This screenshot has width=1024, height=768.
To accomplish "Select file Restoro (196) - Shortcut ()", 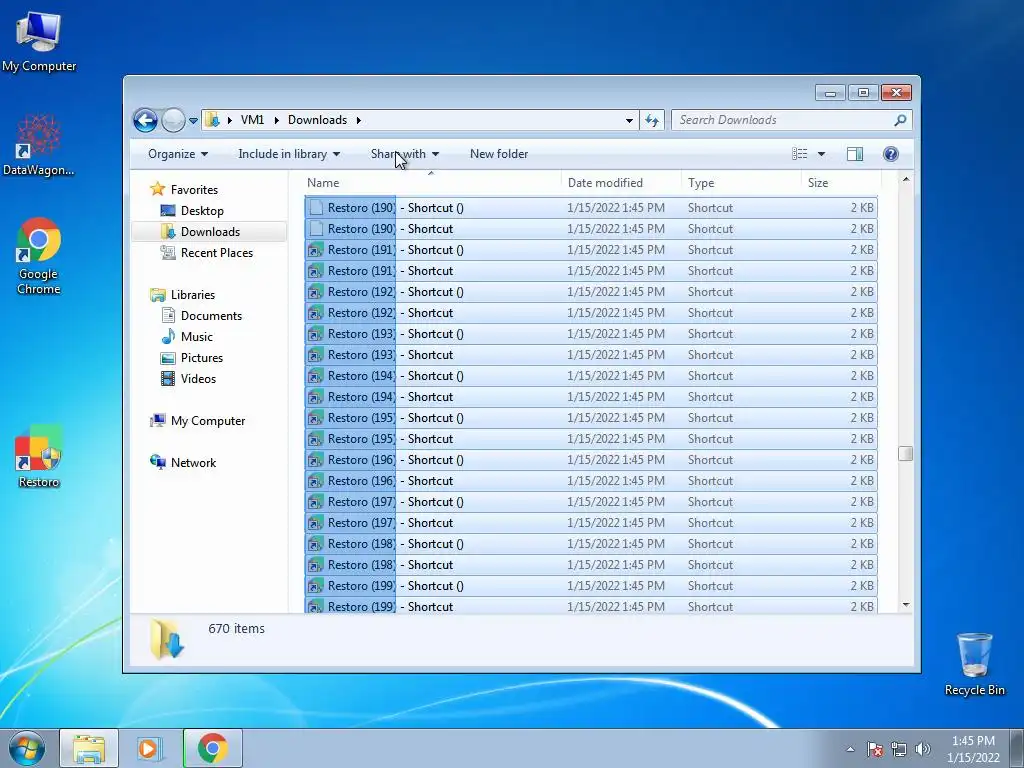I will 590,460.
